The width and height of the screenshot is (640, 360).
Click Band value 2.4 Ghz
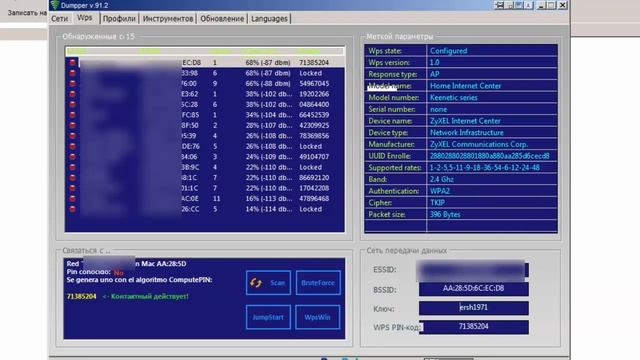(x=441, y=179)
